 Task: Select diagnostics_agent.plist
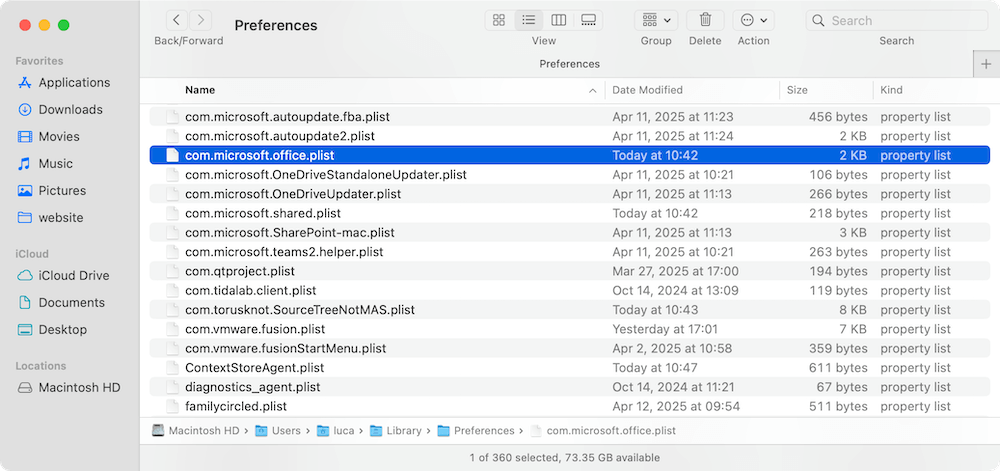tap(570, 387)
